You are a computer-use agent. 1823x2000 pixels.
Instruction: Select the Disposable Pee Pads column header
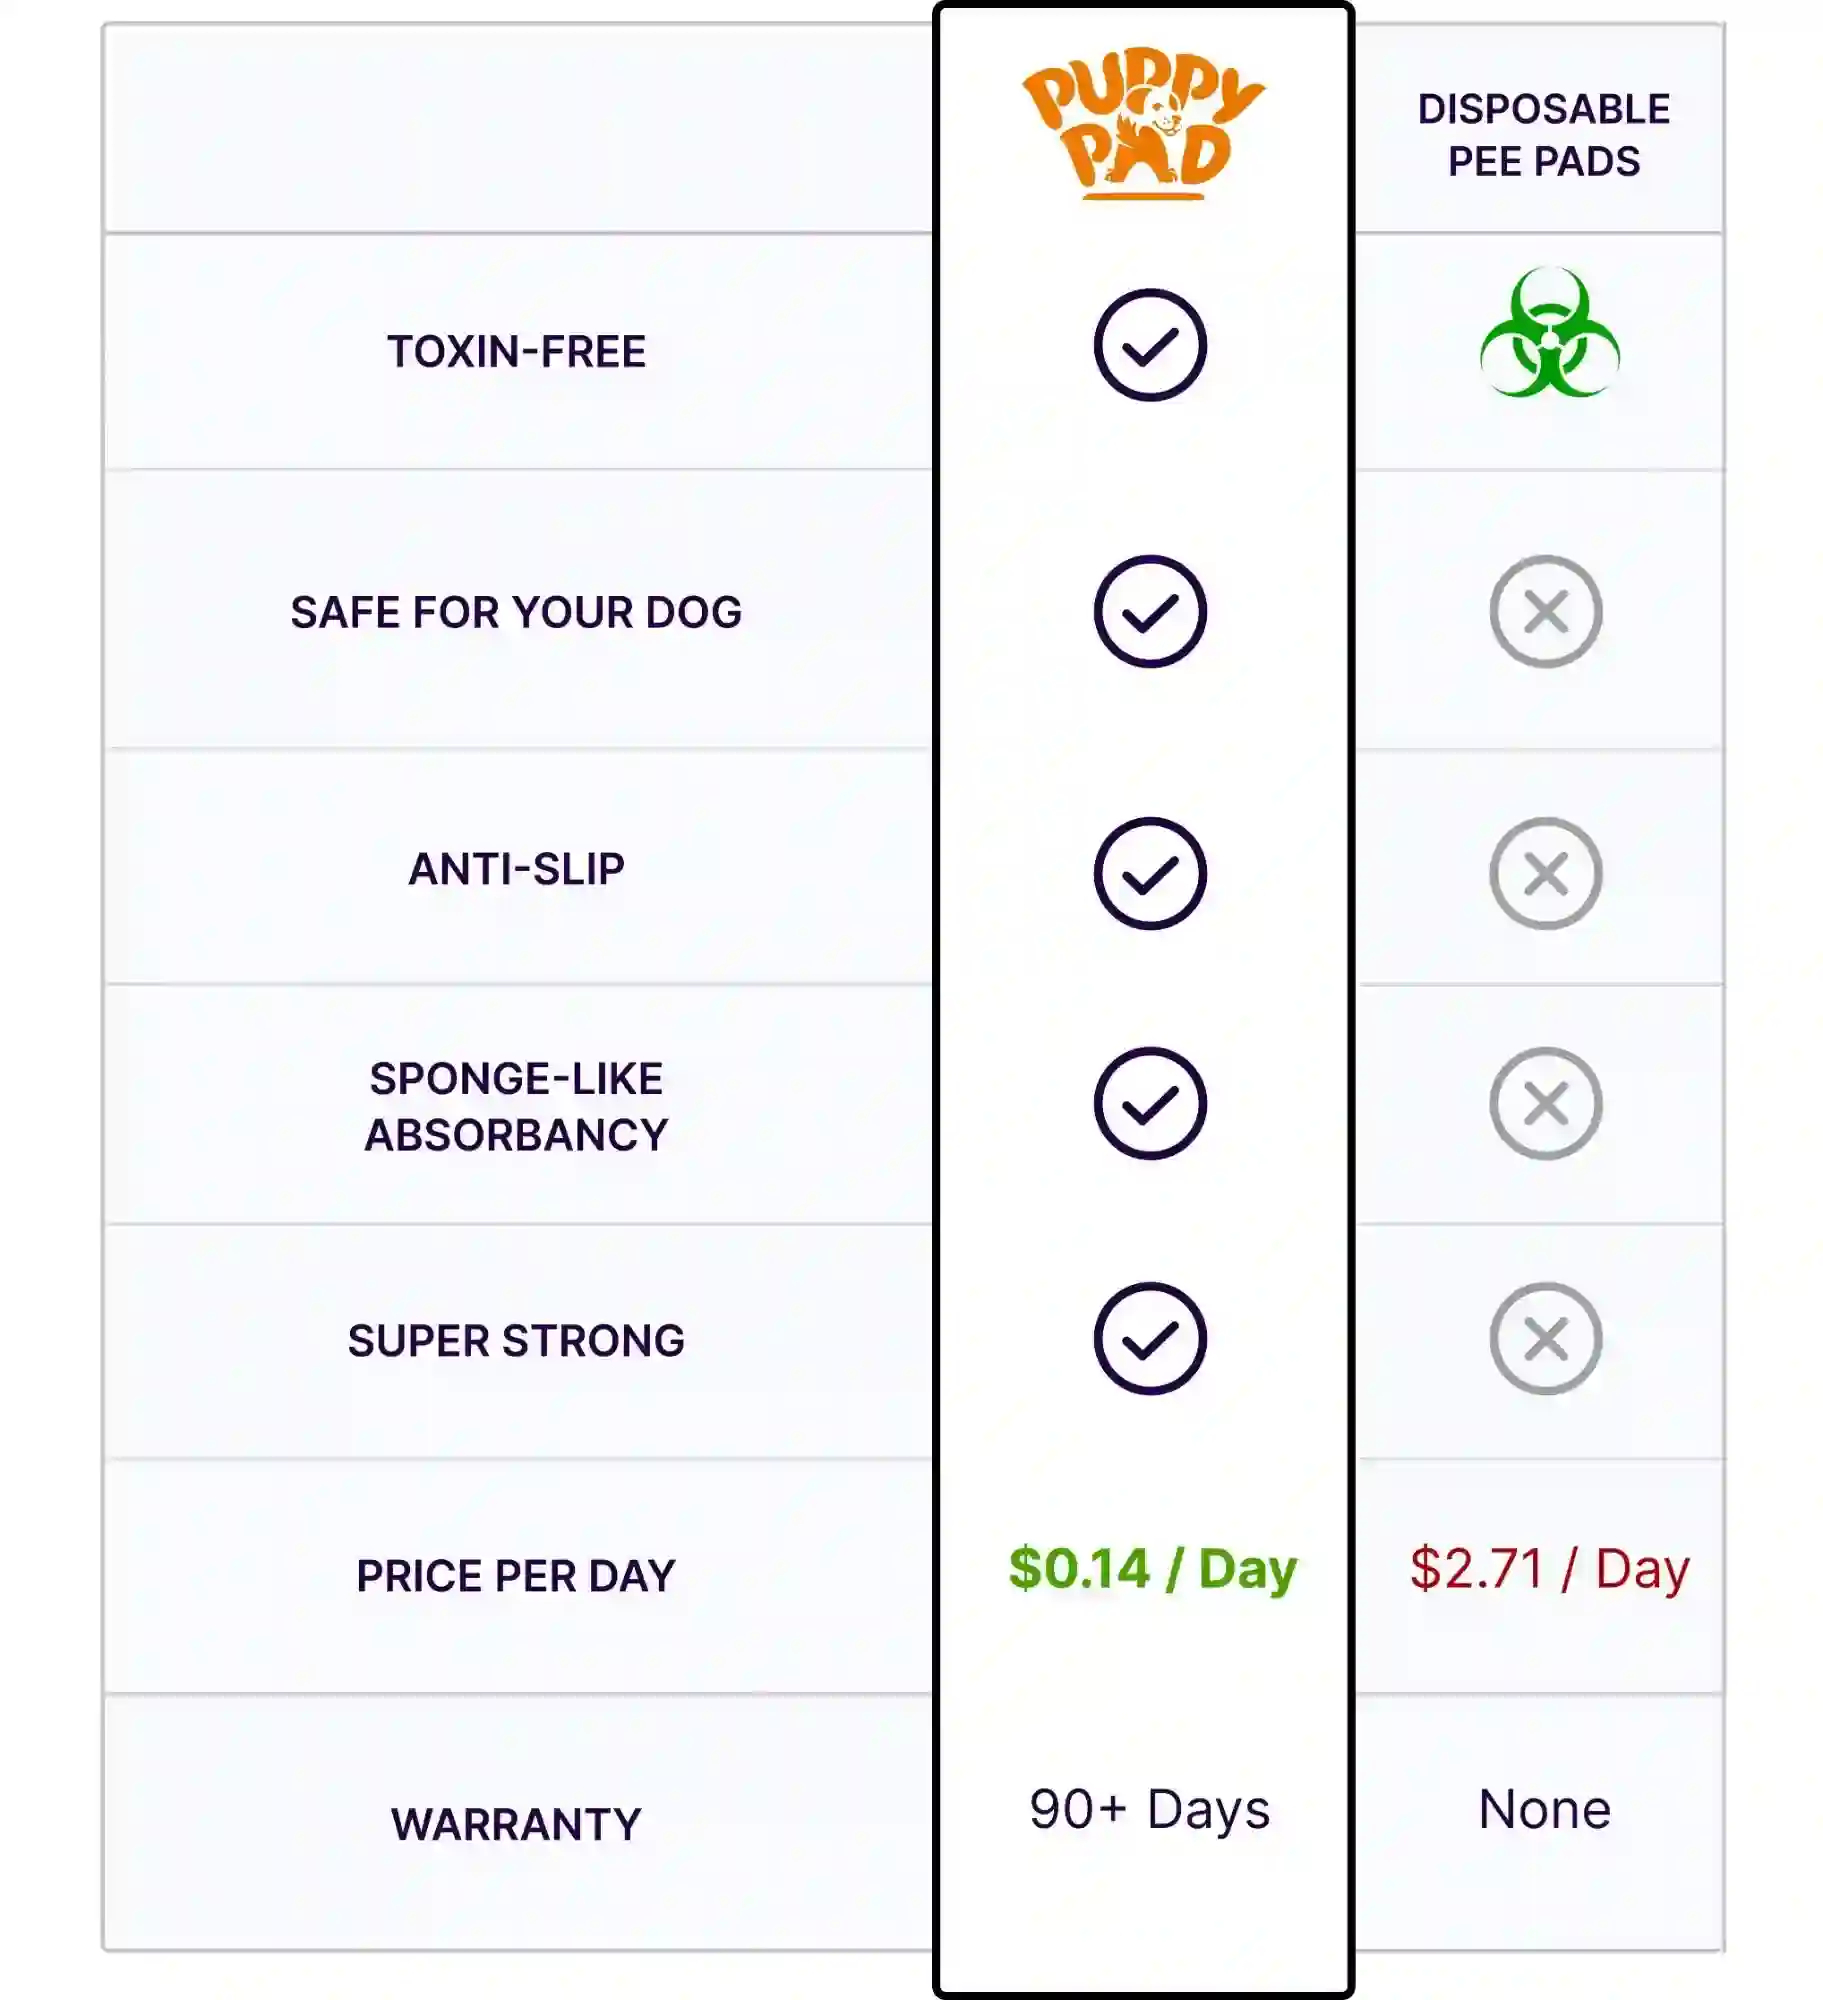pyautogui.click(x=1544, y=135)
